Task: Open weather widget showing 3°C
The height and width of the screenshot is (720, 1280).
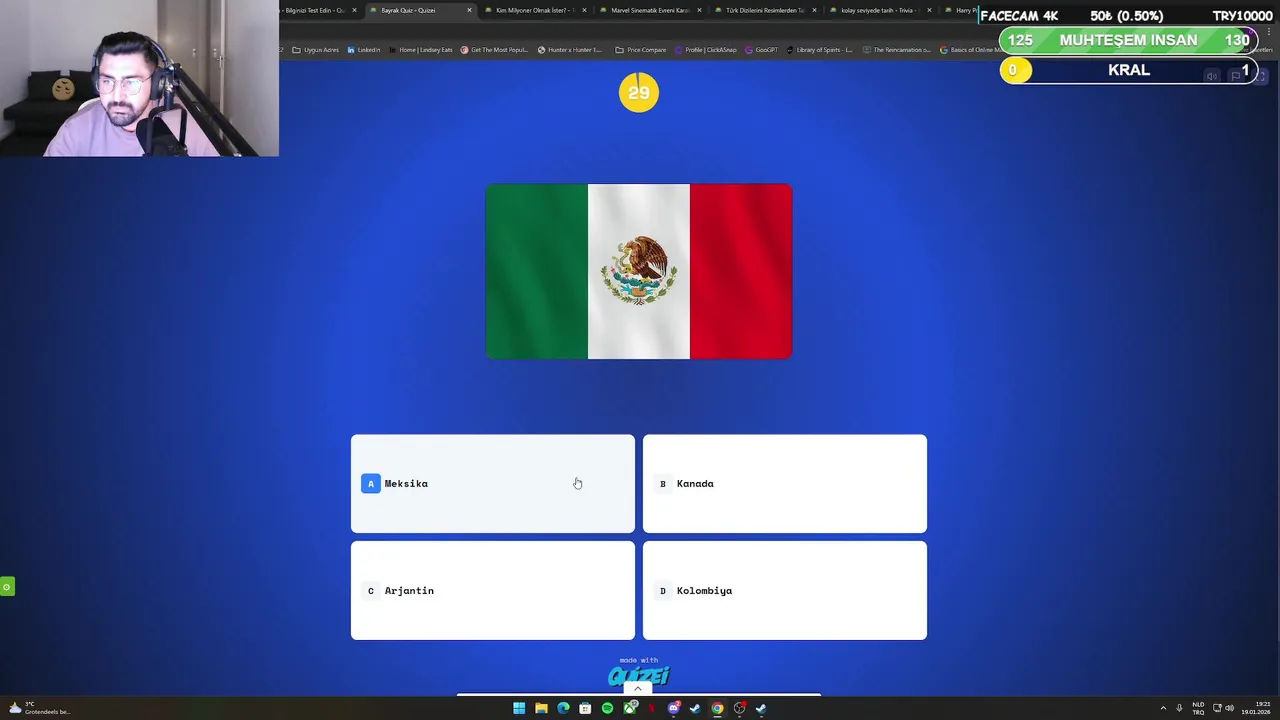Action: [38, 708]
